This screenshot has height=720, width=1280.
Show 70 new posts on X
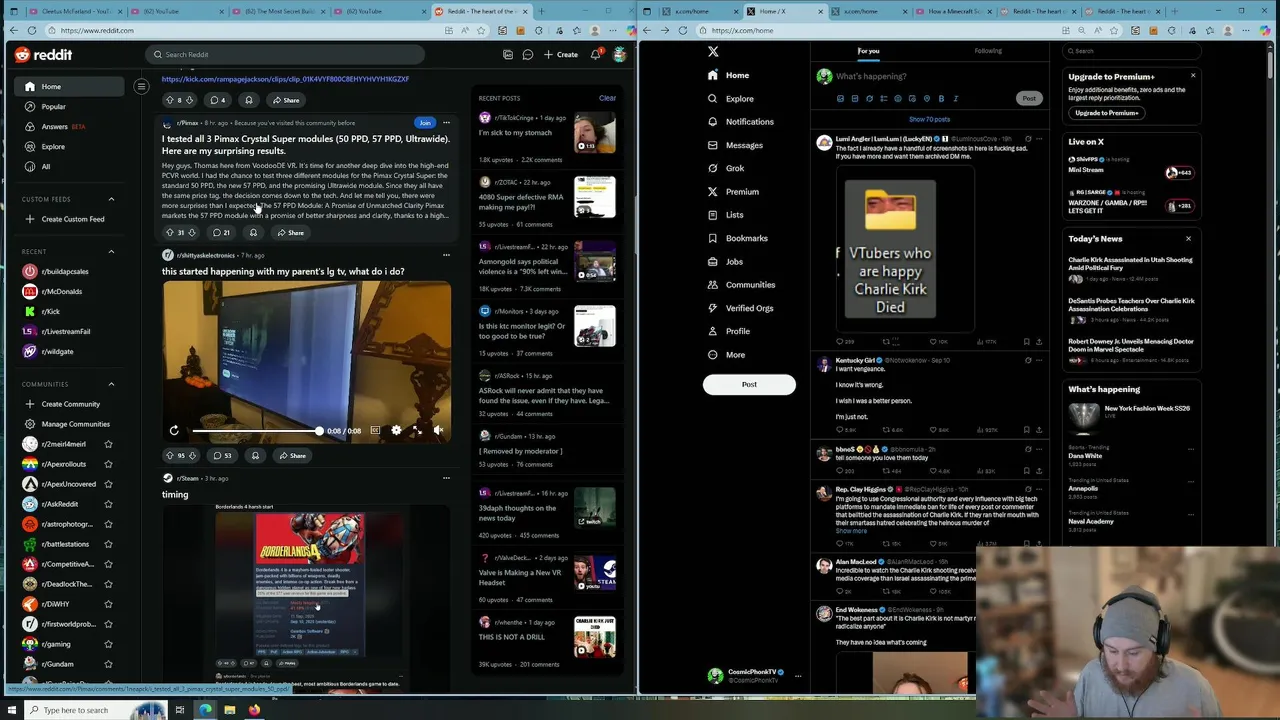(x=929, y=119)
